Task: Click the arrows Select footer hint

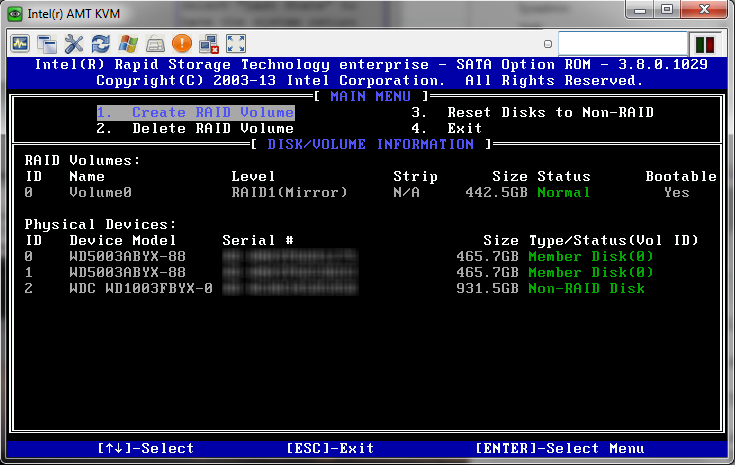Action: tap(146, 449)
